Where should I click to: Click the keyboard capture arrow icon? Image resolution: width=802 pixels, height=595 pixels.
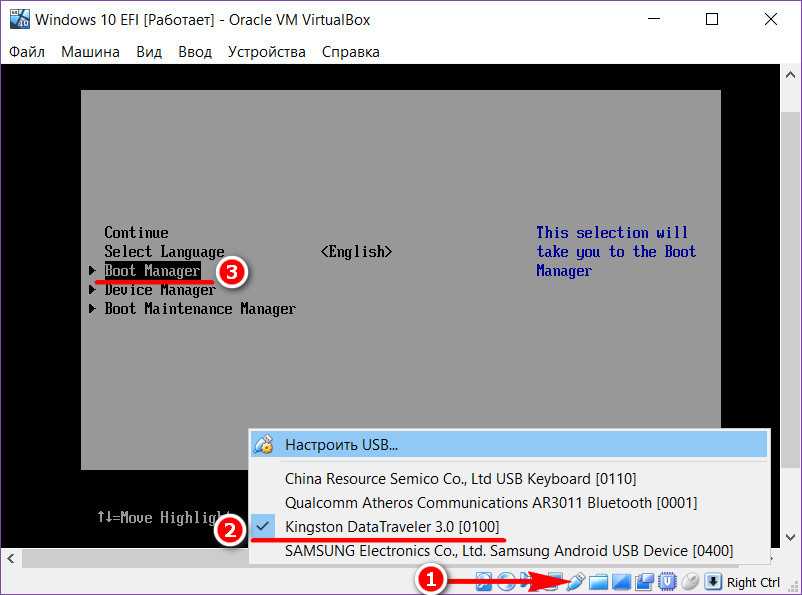pos(713,582)
